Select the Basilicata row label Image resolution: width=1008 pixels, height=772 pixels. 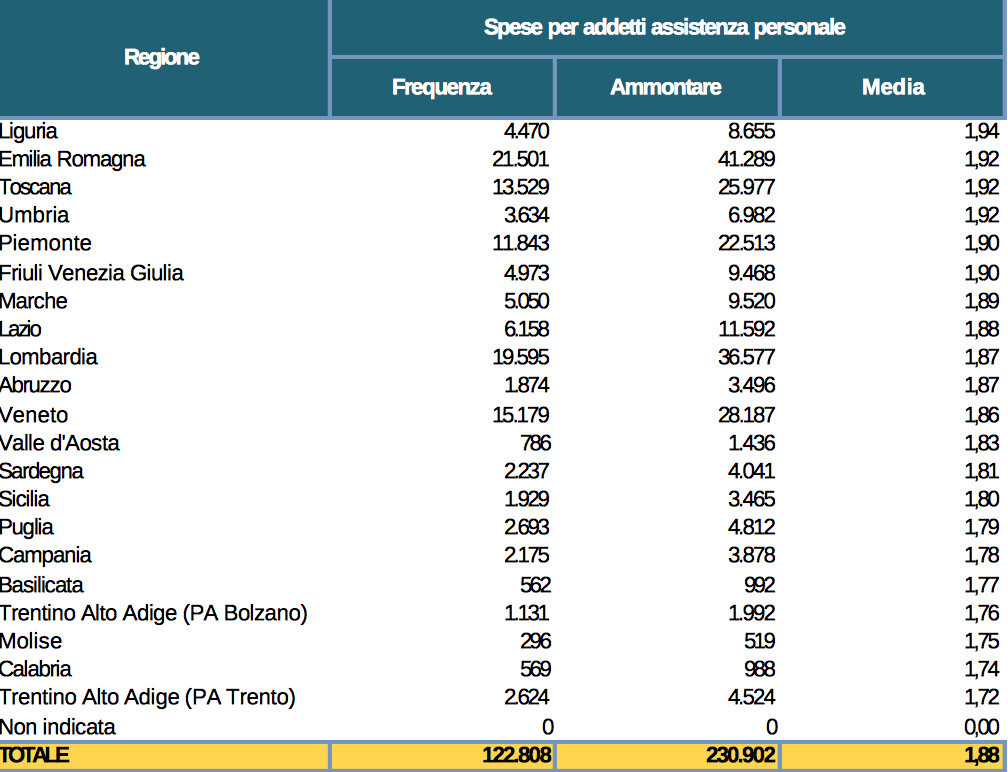[42, 586]
